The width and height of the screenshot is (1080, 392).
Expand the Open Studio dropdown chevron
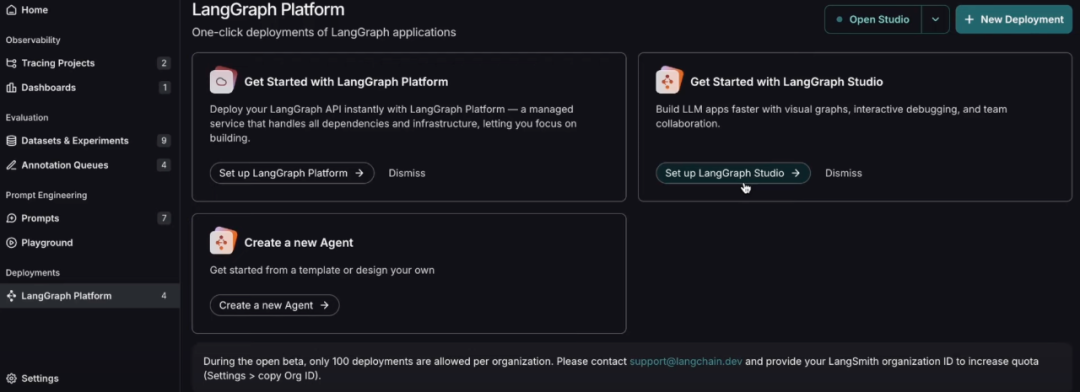(935, 19)
